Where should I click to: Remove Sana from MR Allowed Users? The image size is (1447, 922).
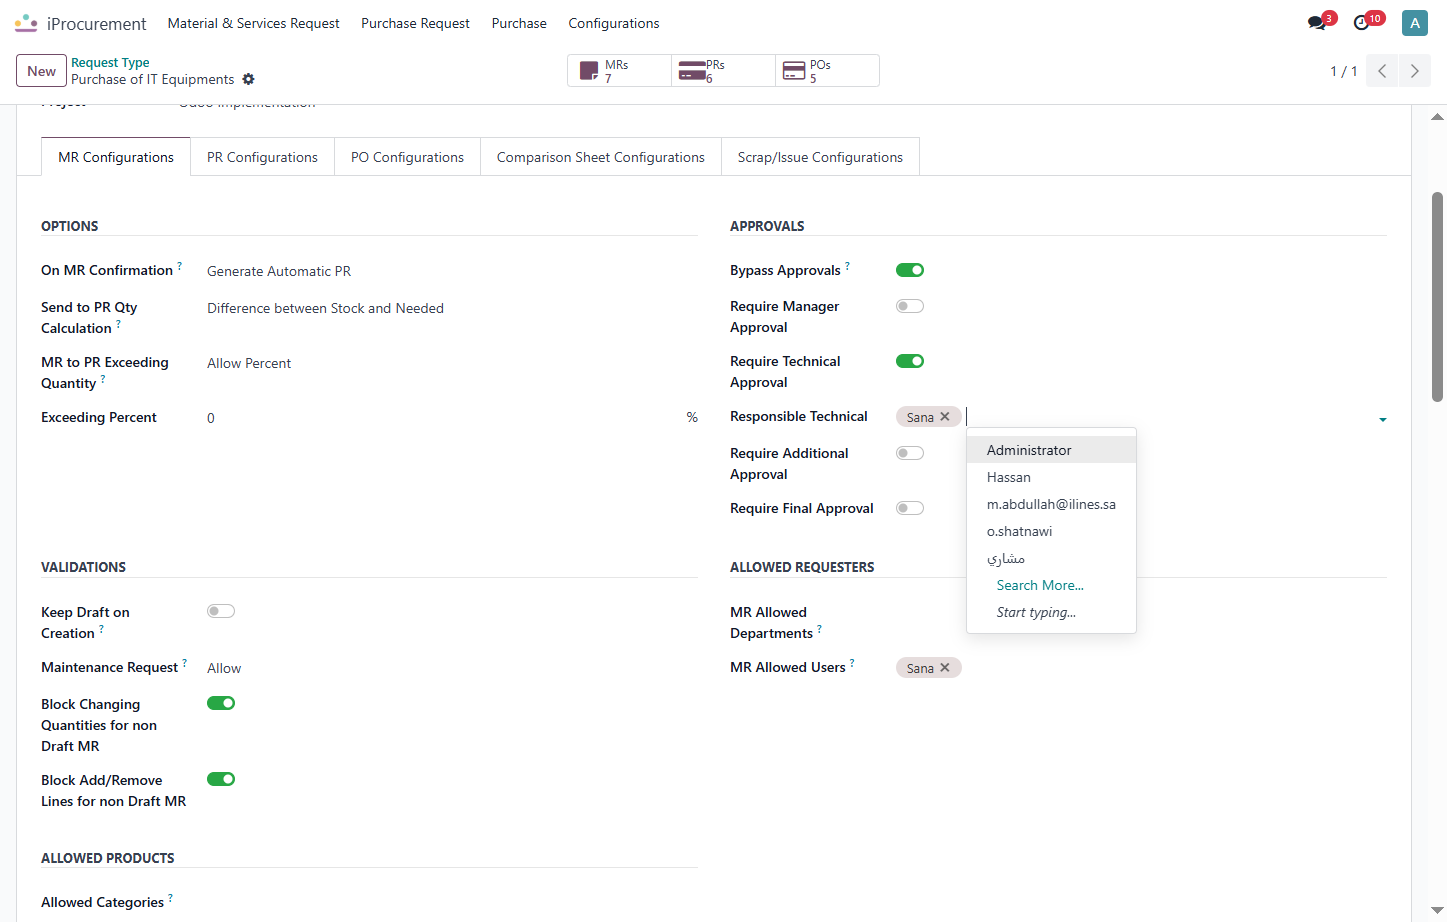pyautogui.click(x=945, y=668)
